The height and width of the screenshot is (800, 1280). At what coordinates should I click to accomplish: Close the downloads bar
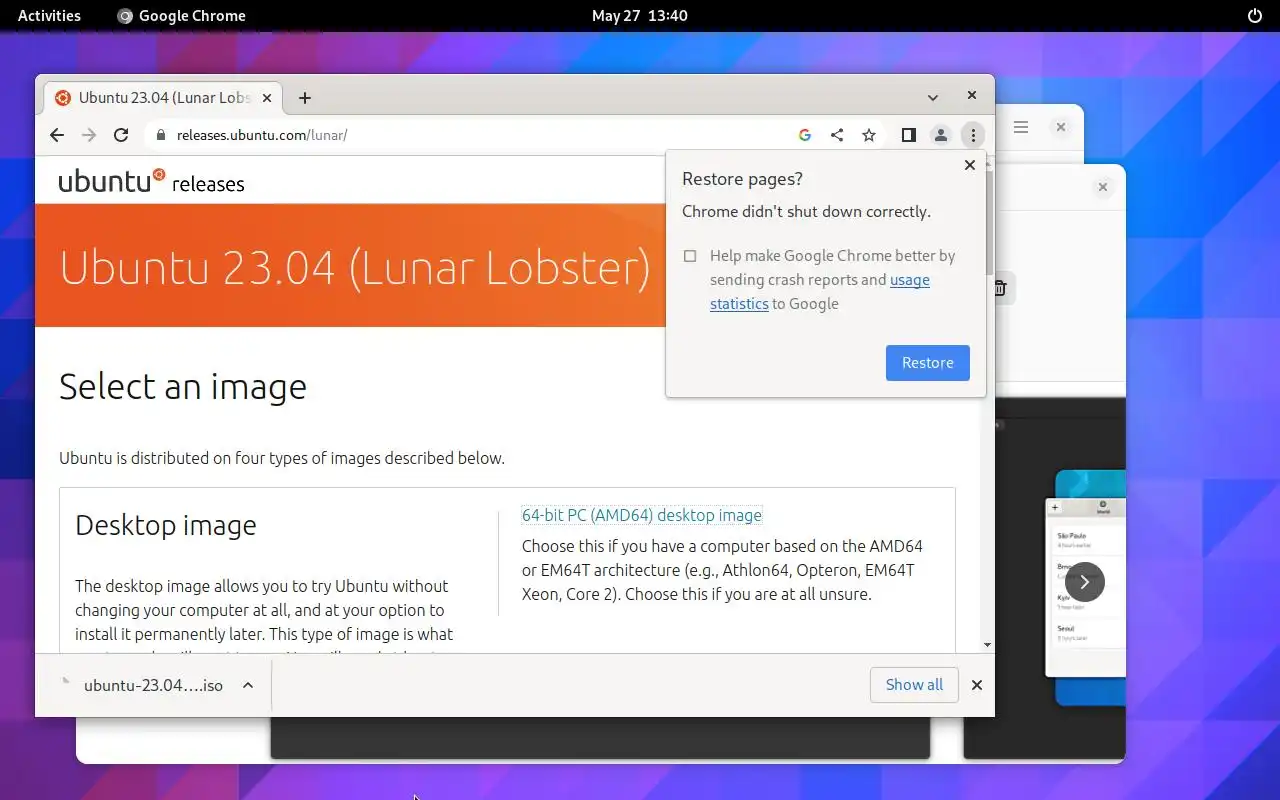tap(977, 685)
